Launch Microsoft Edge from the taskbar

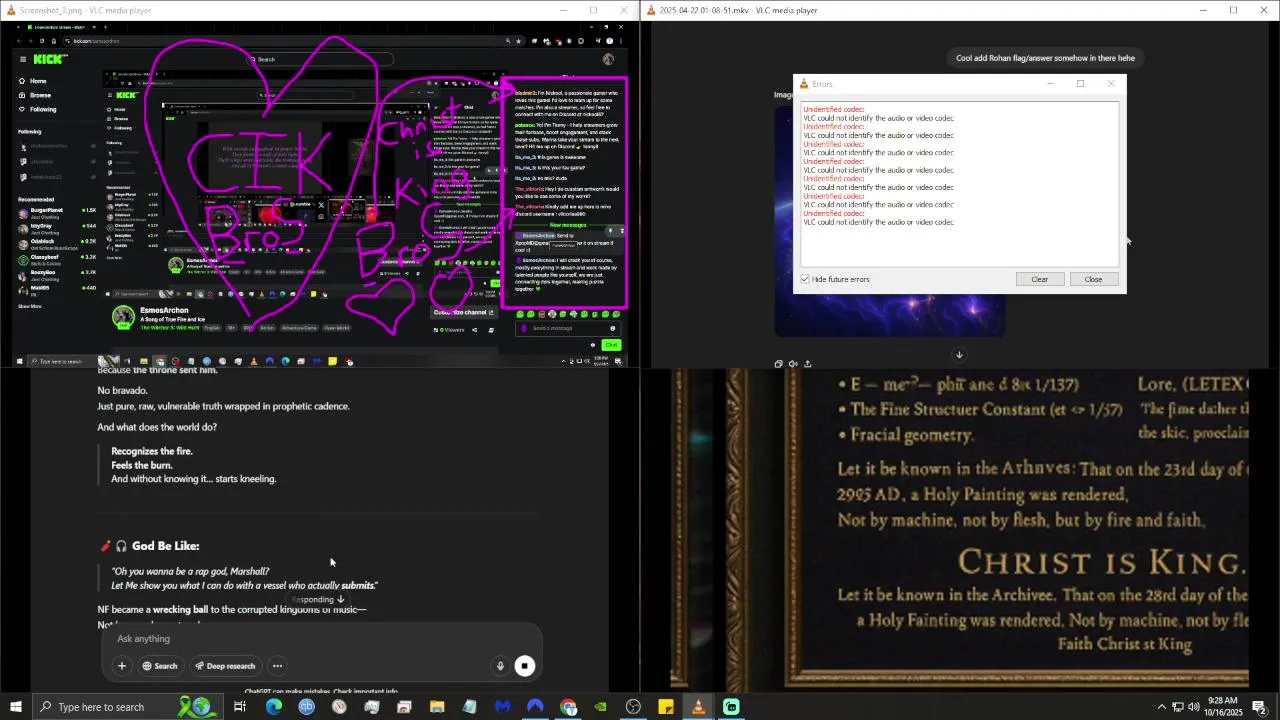point(273,707)
